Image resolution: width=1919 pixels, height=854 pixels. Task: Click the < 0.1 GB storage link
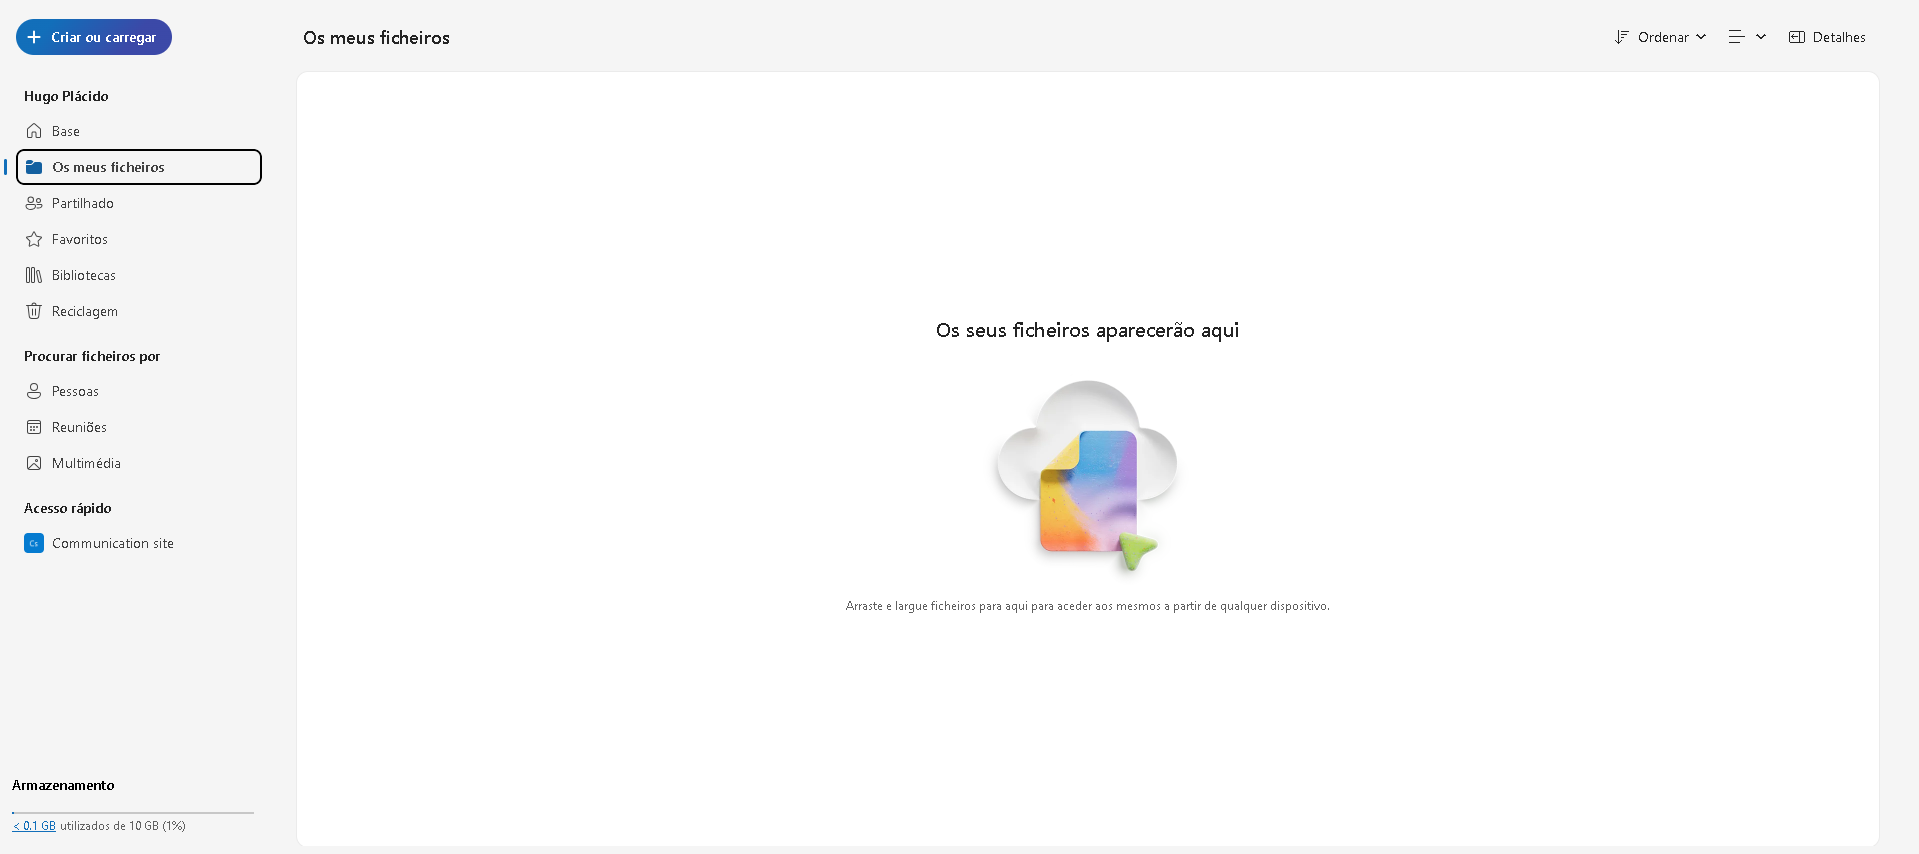click(x=34, y=826)
